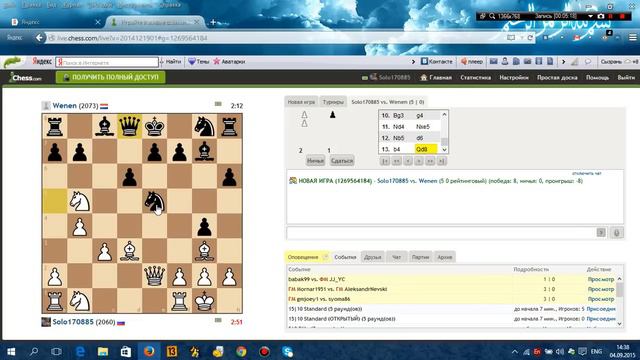Open the Архив tab
The image size is (640, 360).
pyautogui.click(x=444, y=257)
